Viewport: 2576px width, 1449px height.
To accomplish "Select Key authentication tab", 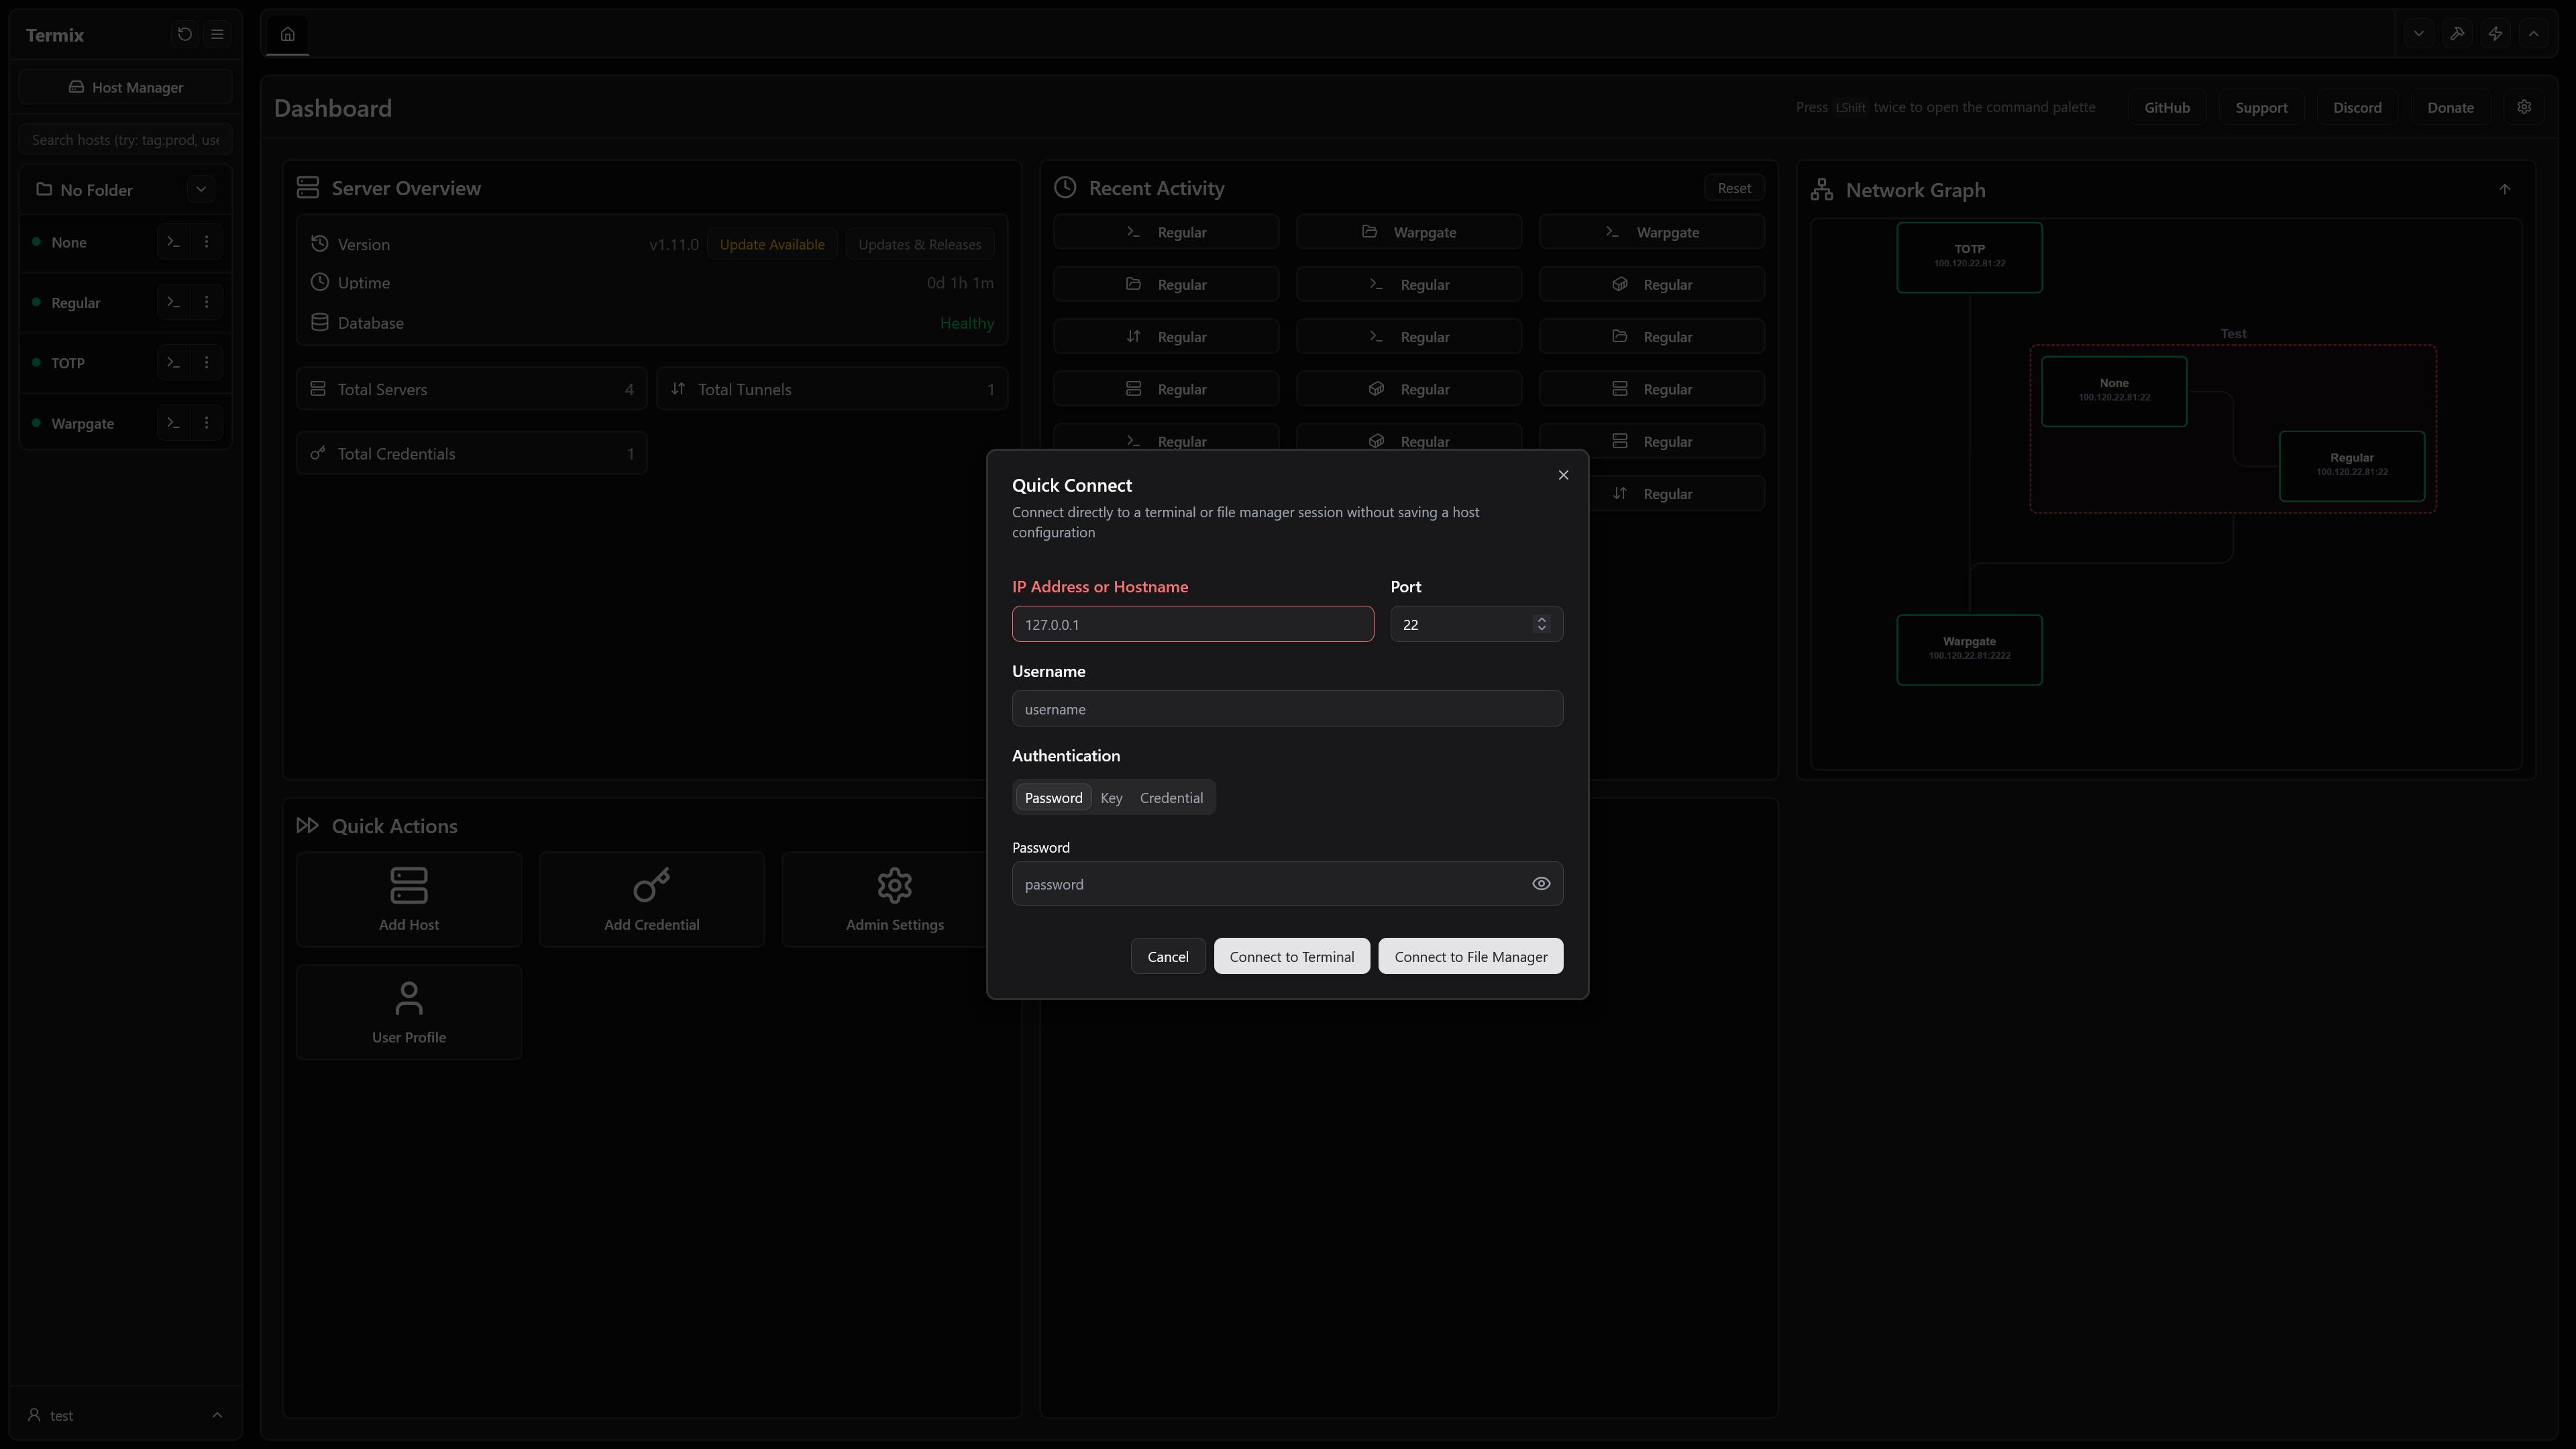I will point(1111,798).
